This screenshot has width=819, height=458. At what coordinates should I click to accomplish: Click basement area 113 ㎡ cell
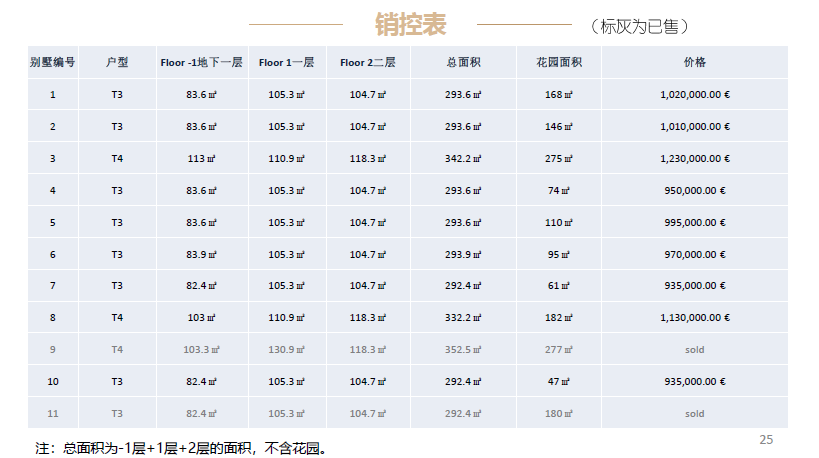[x=202, y=158]
